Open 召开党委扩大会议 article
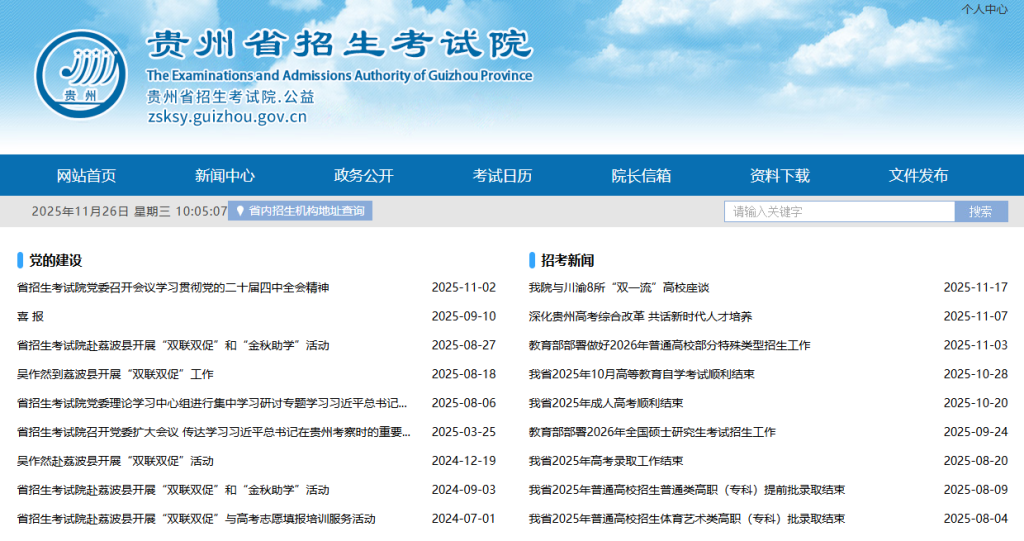This screenshot has width=1024, height=541. point(214,432)
